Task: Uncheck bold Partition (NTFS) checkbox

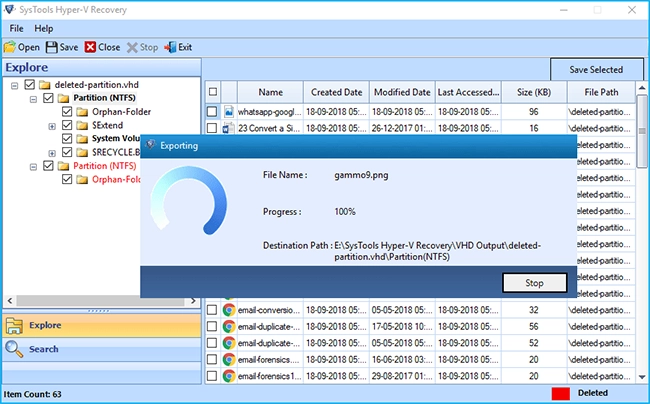Action: pos(49,98)
